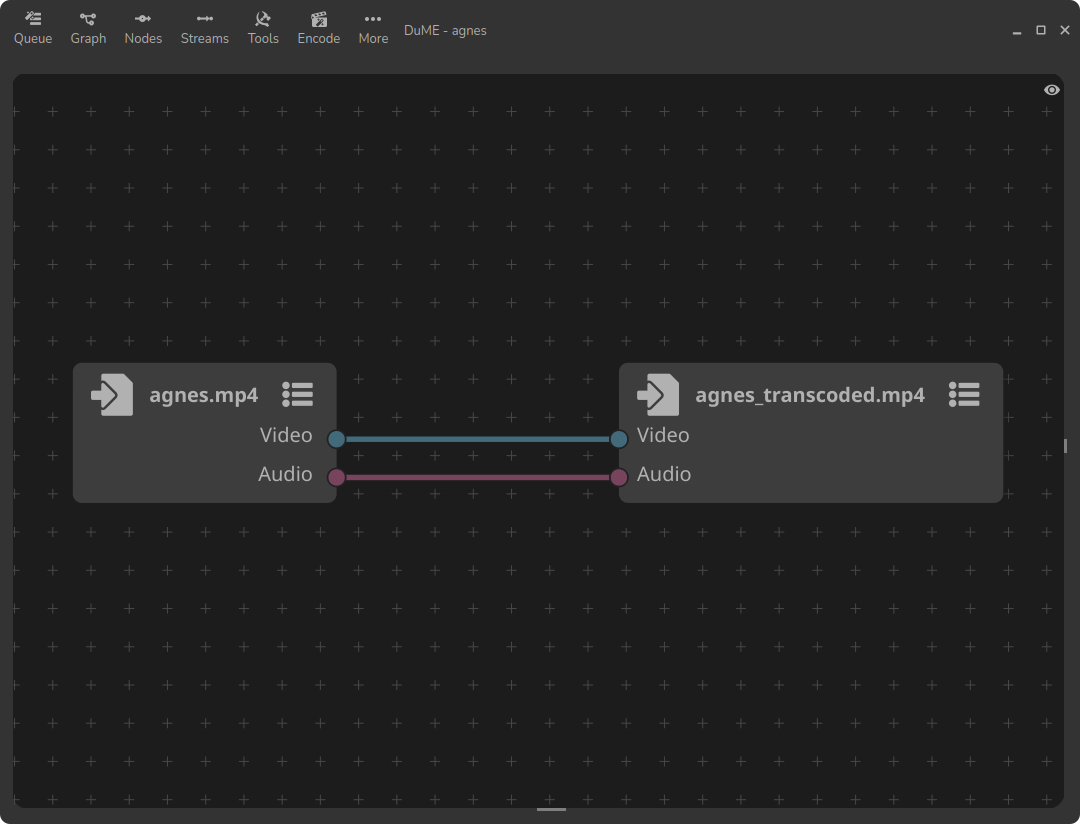Click the agnes.mp4 input file icon

tap(112, 394)
